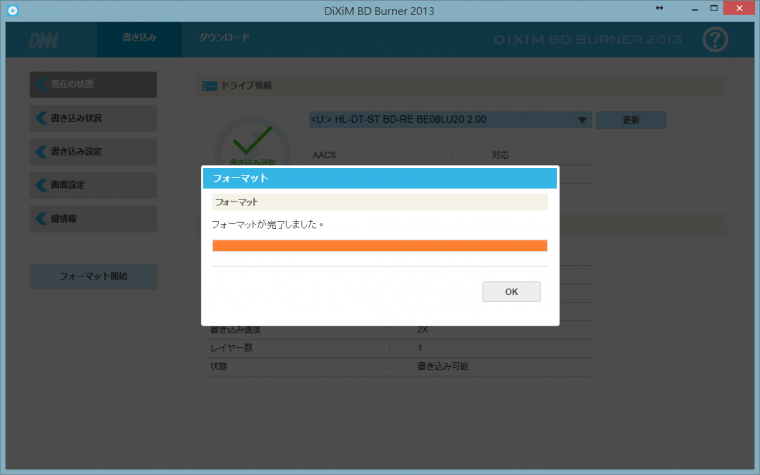The height and width of the screenshot is (475, 760).
Task: Select 現在の状態 in the sidebar
Action: click(93, 84)
